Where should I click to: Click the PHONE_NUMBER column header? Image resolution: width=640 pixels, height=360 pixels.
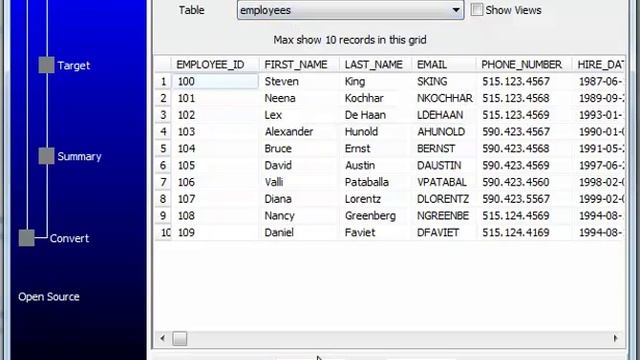coord(524,64)
